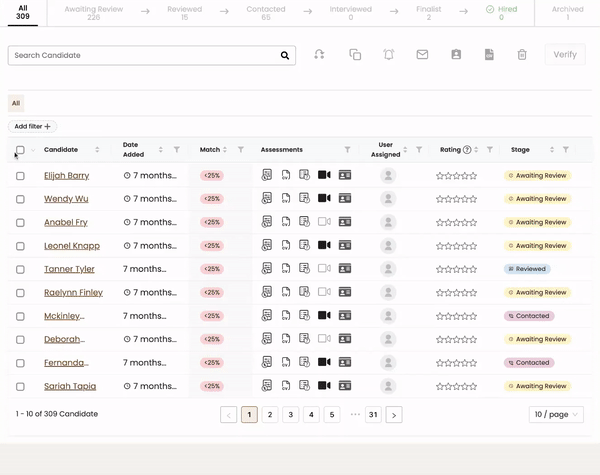
Task: Expand the Add filter control
Action: tap(33, 127)
